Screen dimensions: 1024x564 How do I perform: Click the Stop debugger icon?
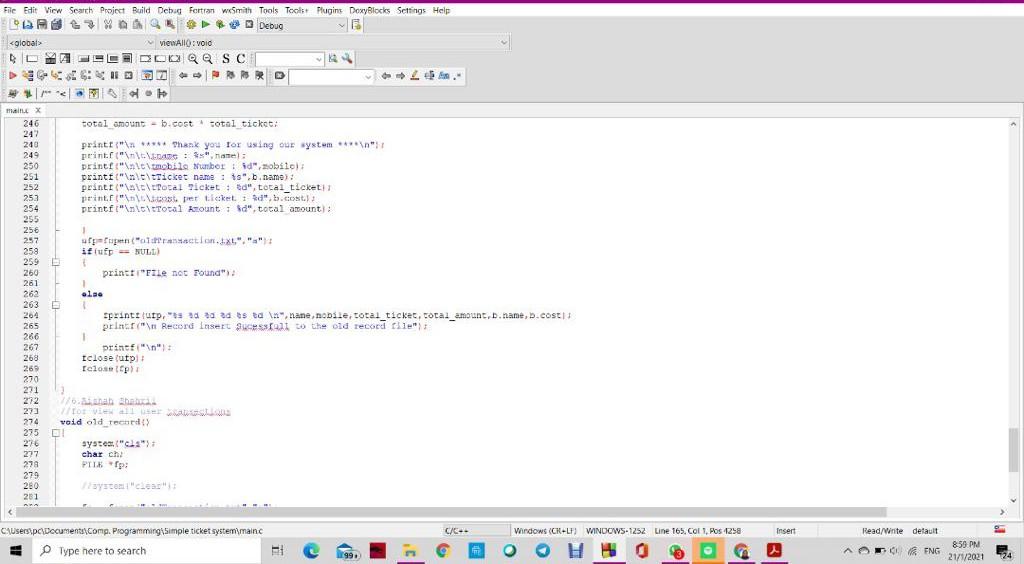pyautogui.click(x=129, y=76)
